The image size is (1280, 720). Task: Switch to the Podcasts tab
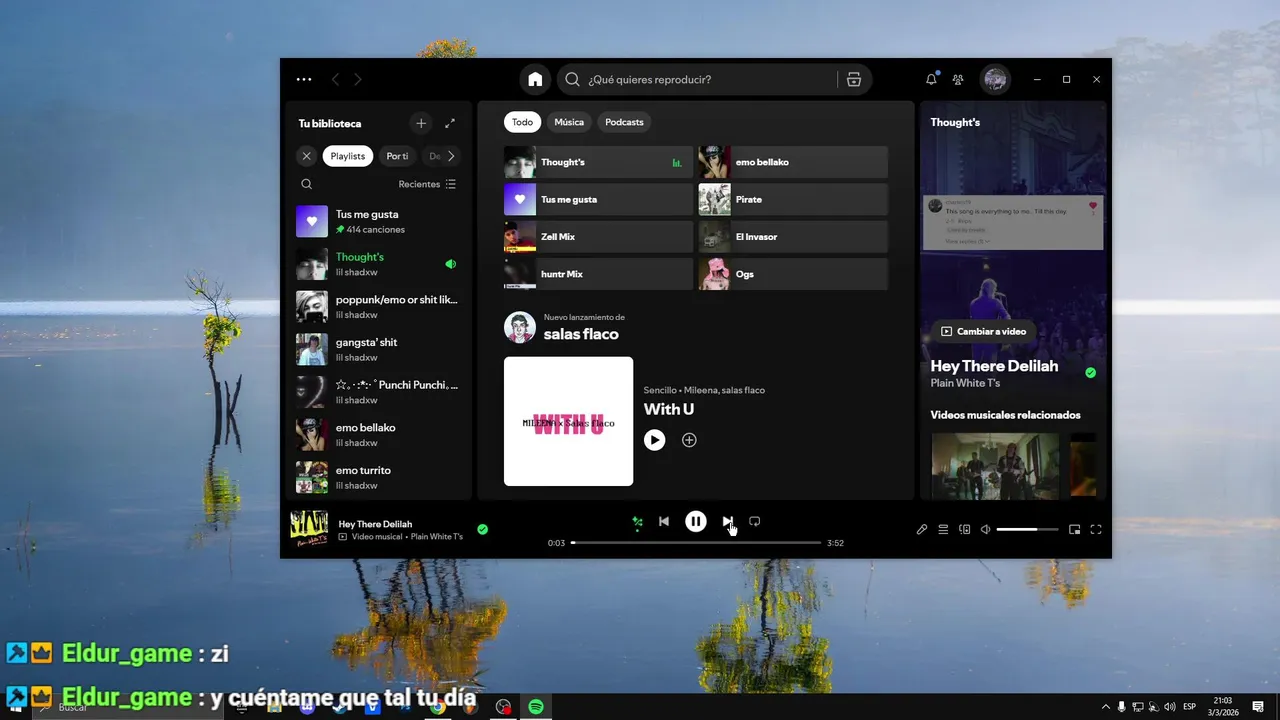click(624, 122)
